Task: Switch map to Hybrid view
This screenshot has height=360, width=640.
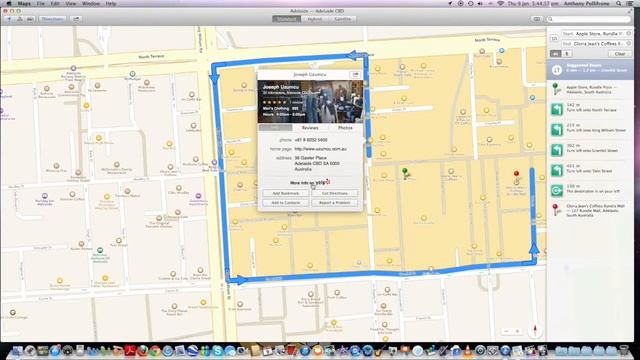Action: pos(315,19)
